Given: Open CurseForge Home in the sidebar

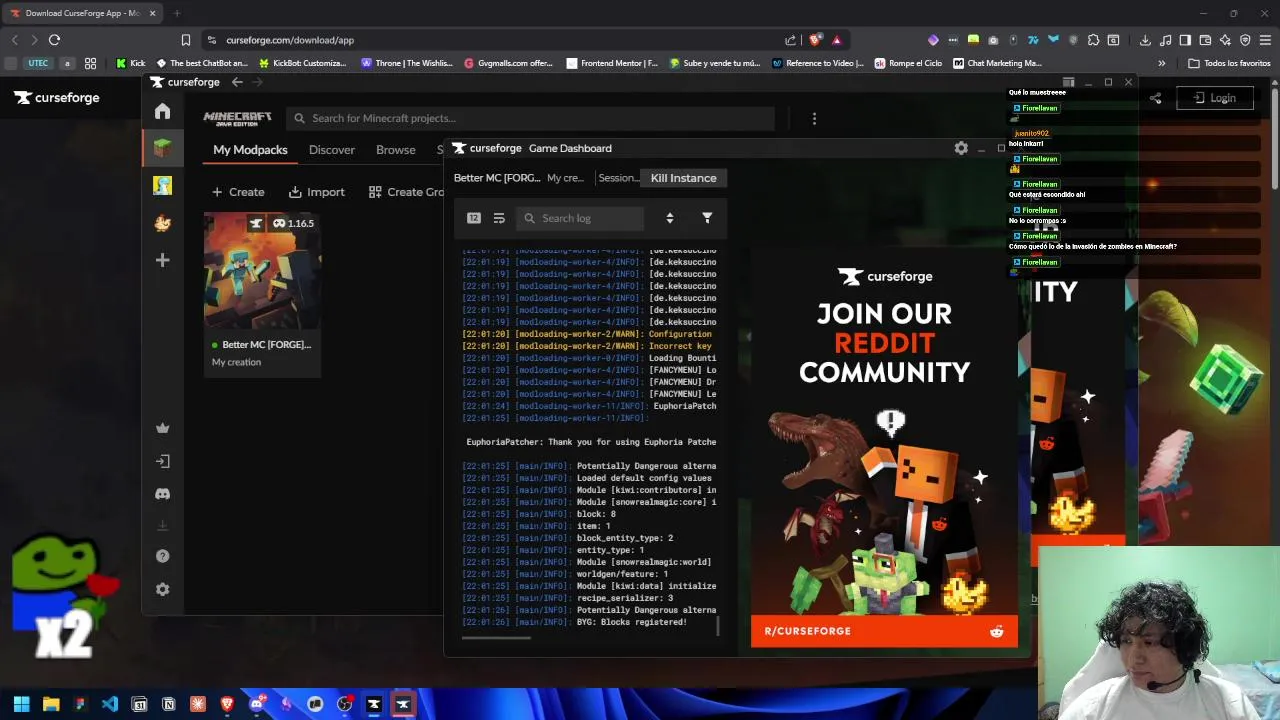Looking at the screenshot, I should click(x=163, y=111).
